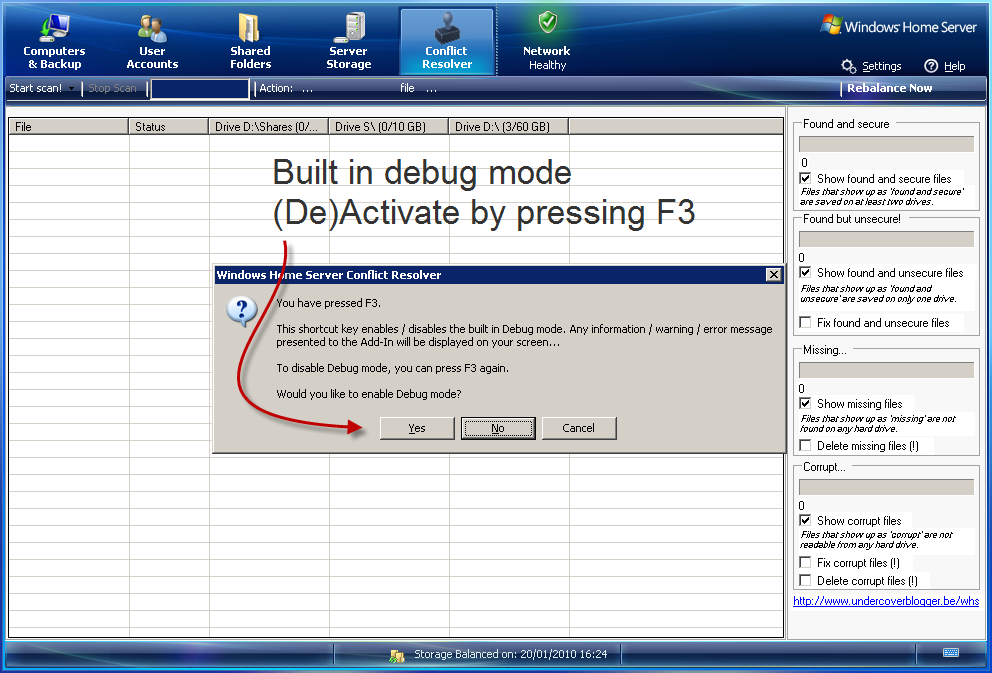
Task: Open the Server Storage tab
Action: point(349,42)
